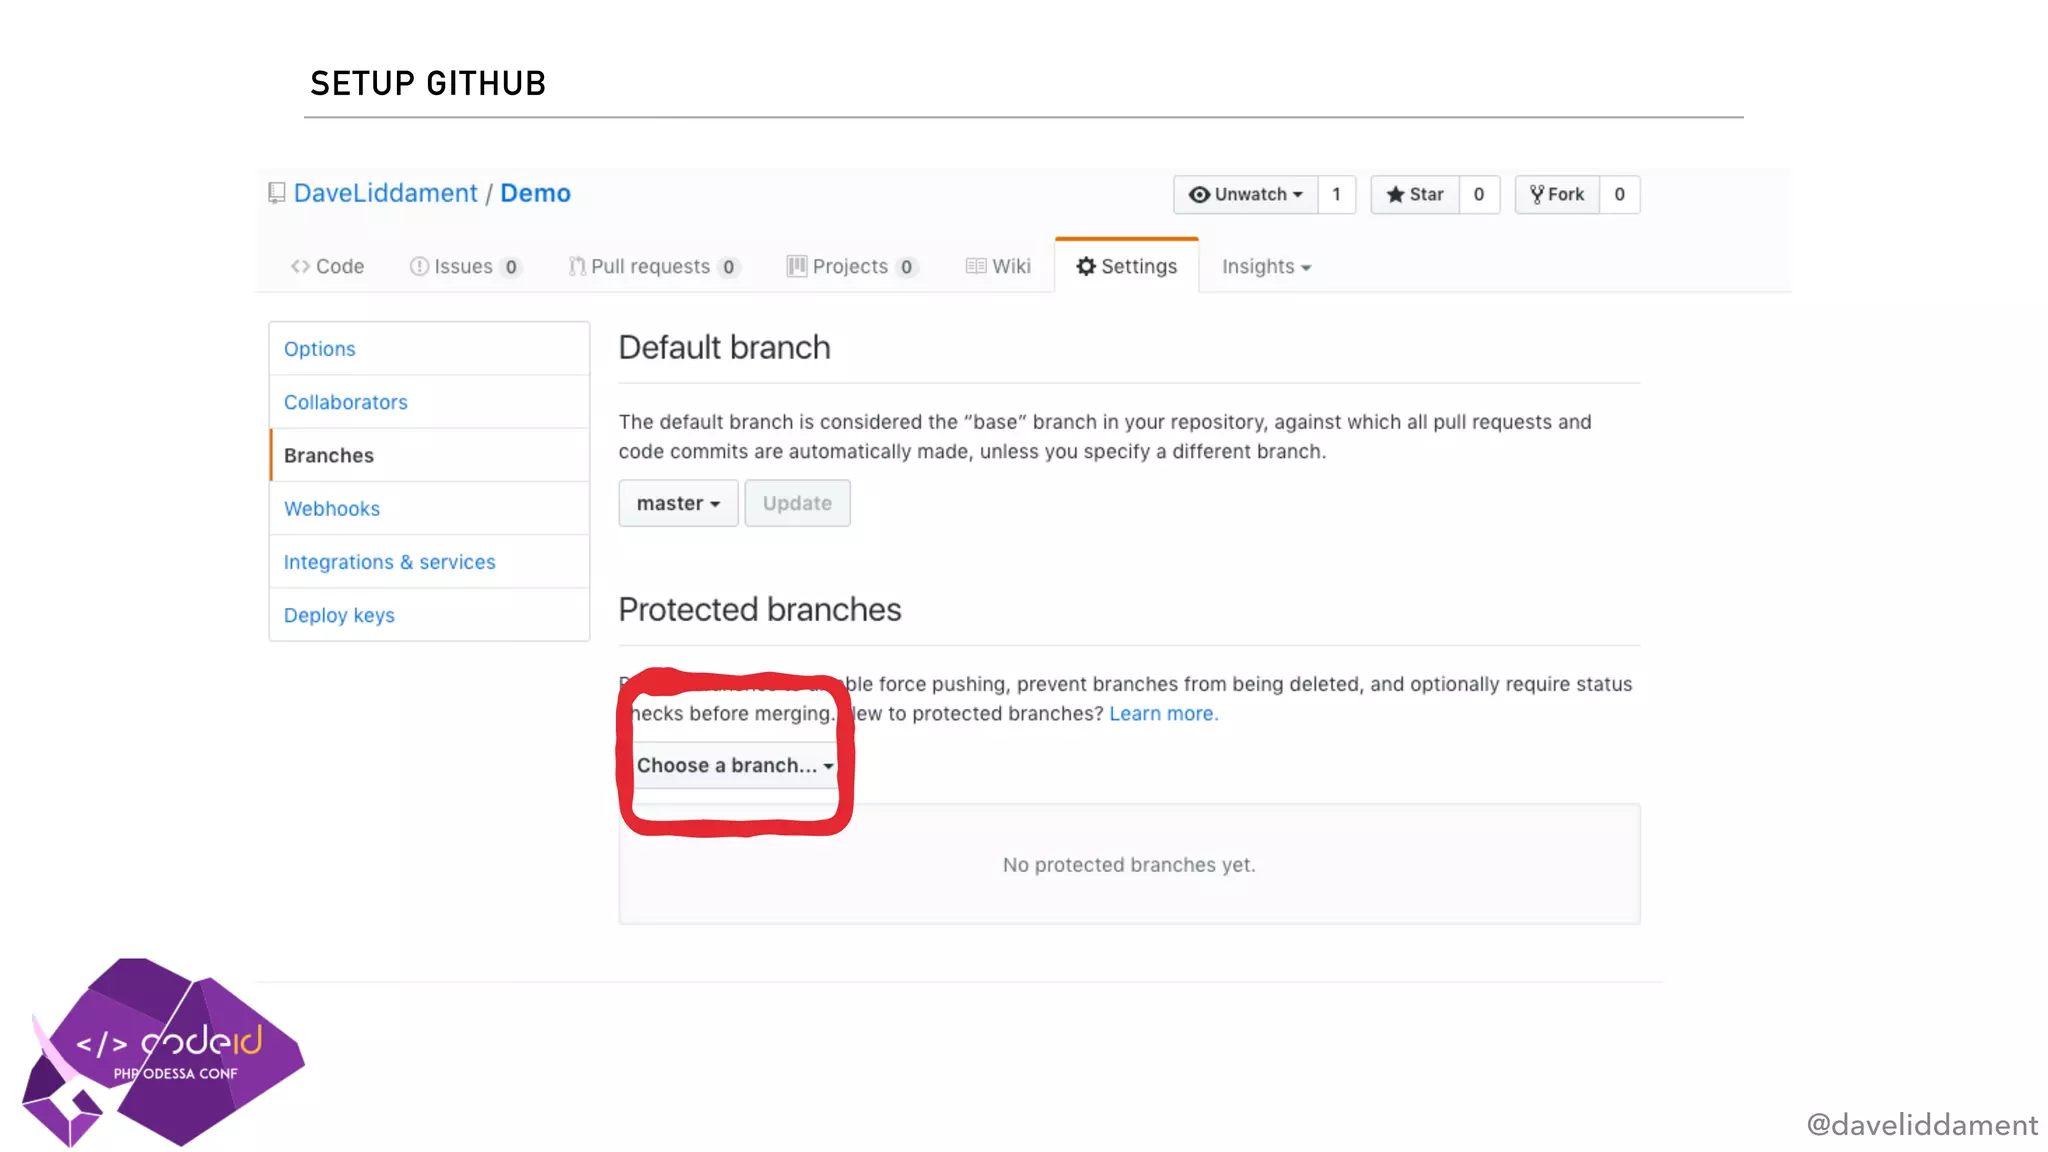Click the 'Default branch' heading
Screen dimensions: 2048x1152
pyautogui.click(x=724, y=347)
